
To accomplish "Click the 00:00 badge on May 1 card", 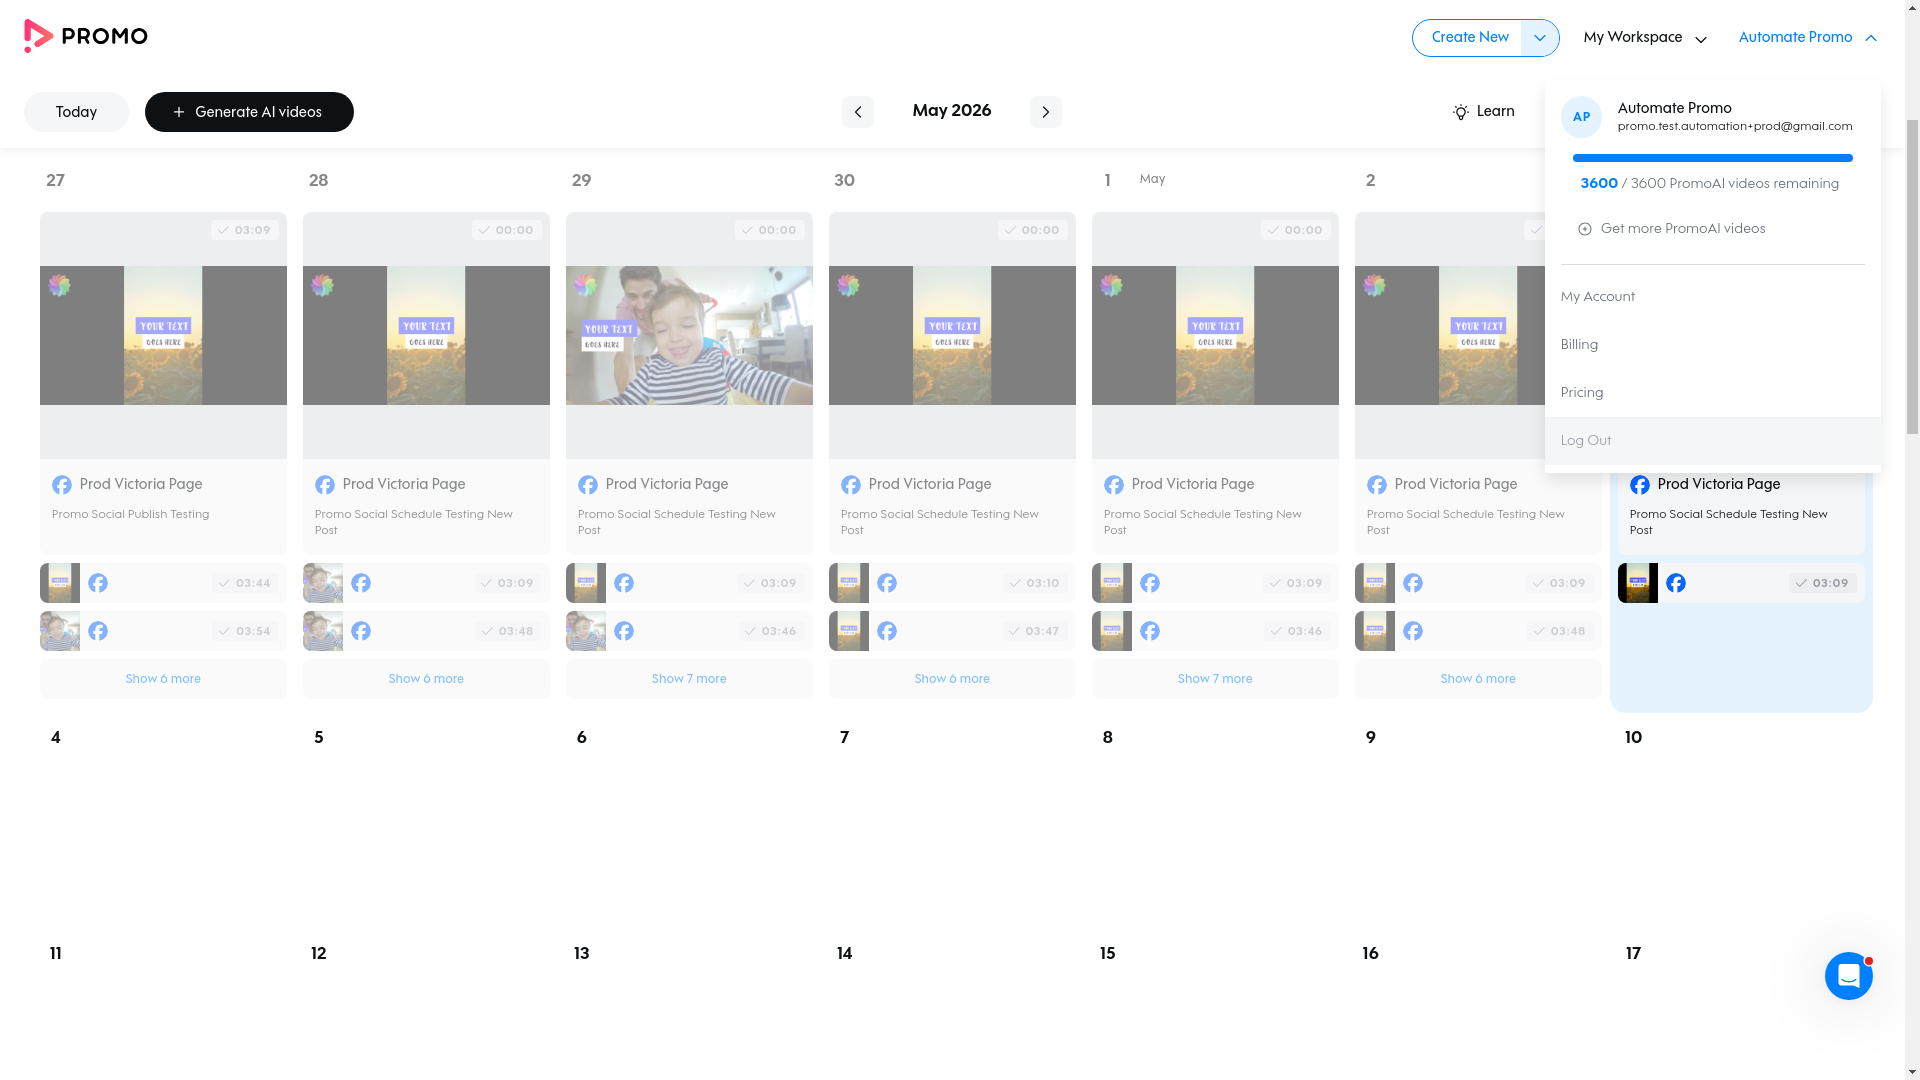I will pyautogui.click(x=1296, y=230).
